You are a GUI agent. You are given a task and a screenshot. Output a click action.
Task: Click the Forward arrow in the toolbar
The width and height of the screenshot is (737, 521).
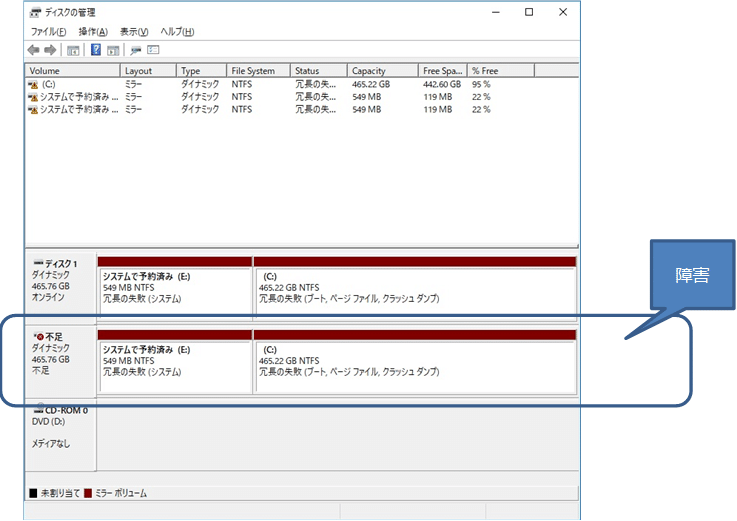click(x=50, y=50)
